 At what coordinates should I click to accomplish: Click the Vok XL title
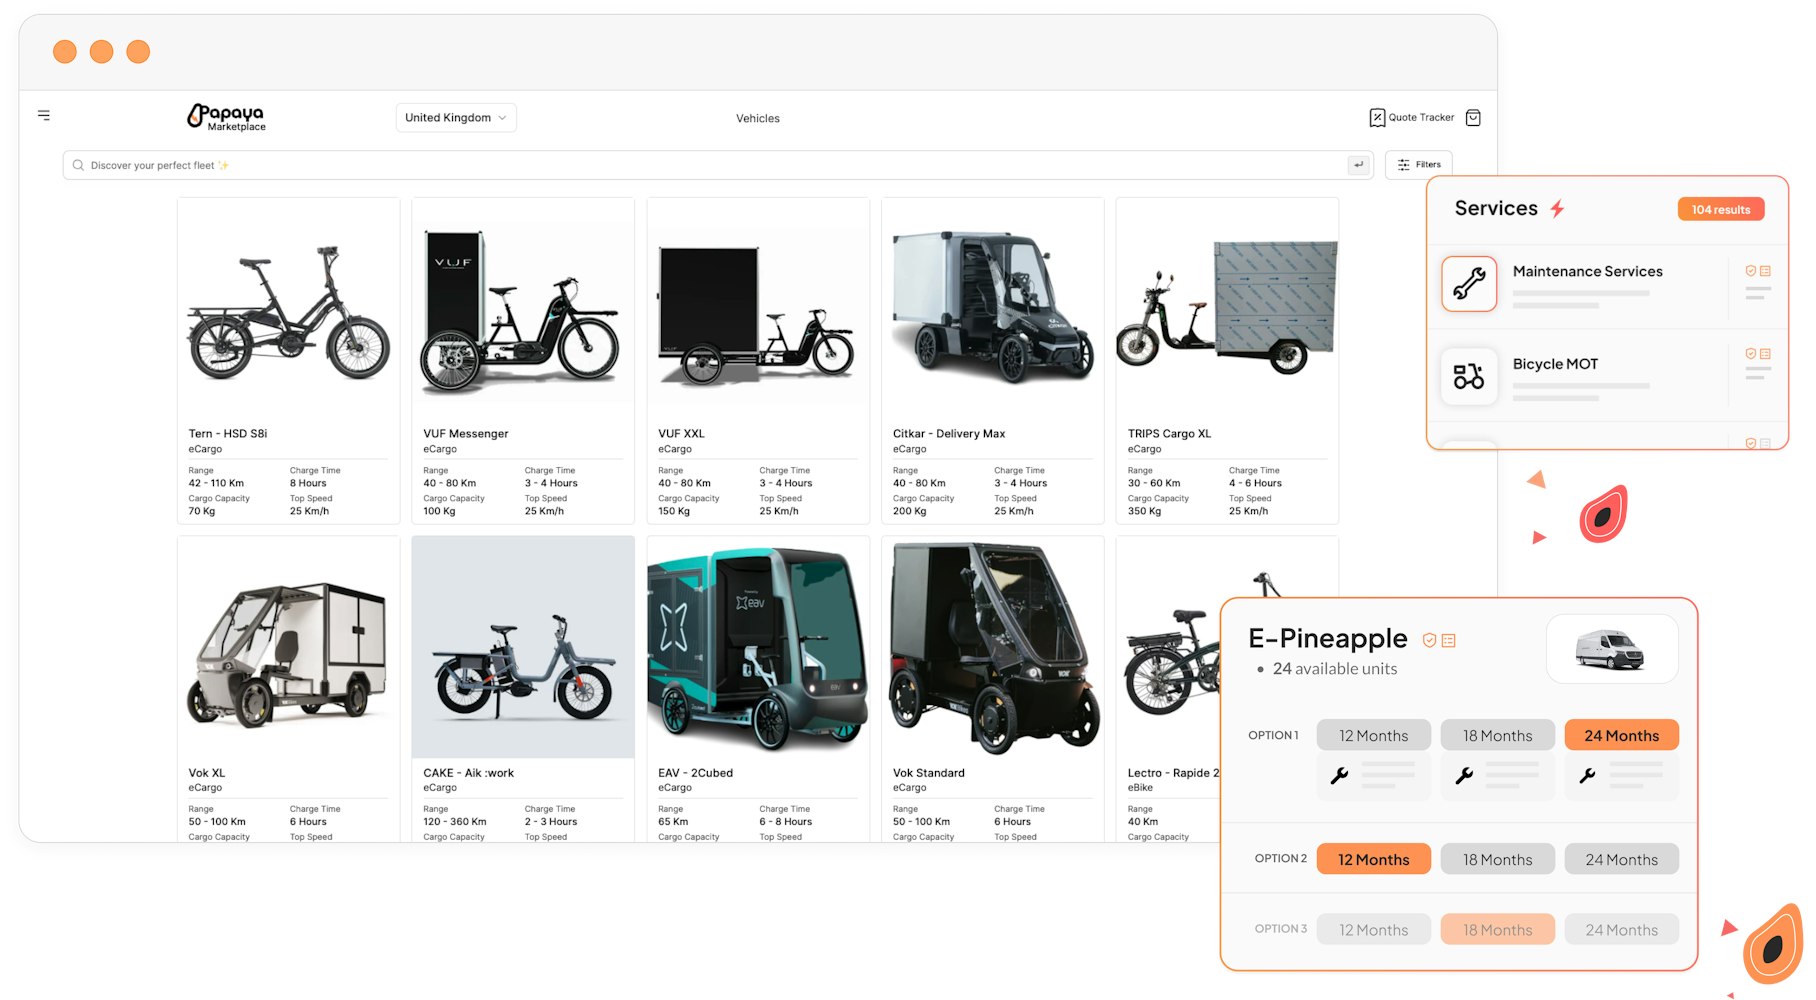(207, 773)
